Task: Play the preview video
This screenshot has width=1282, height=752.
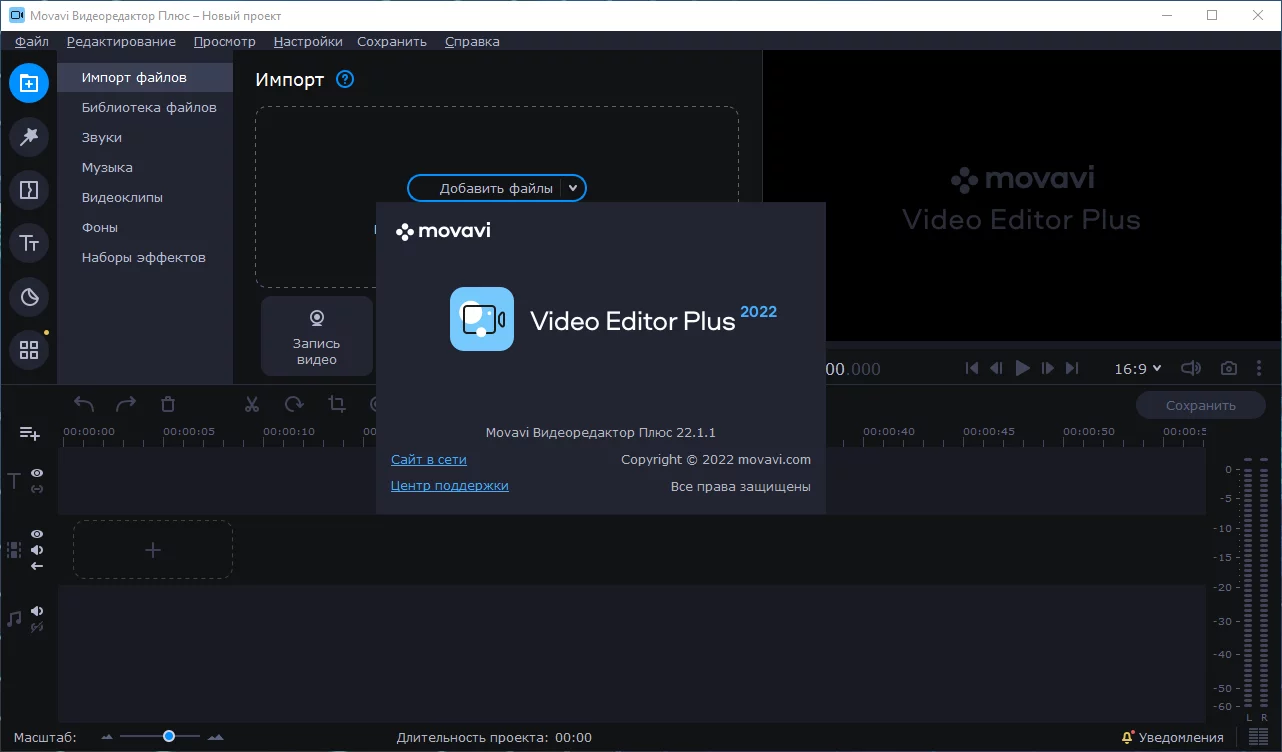Action: coord(1022,368)
